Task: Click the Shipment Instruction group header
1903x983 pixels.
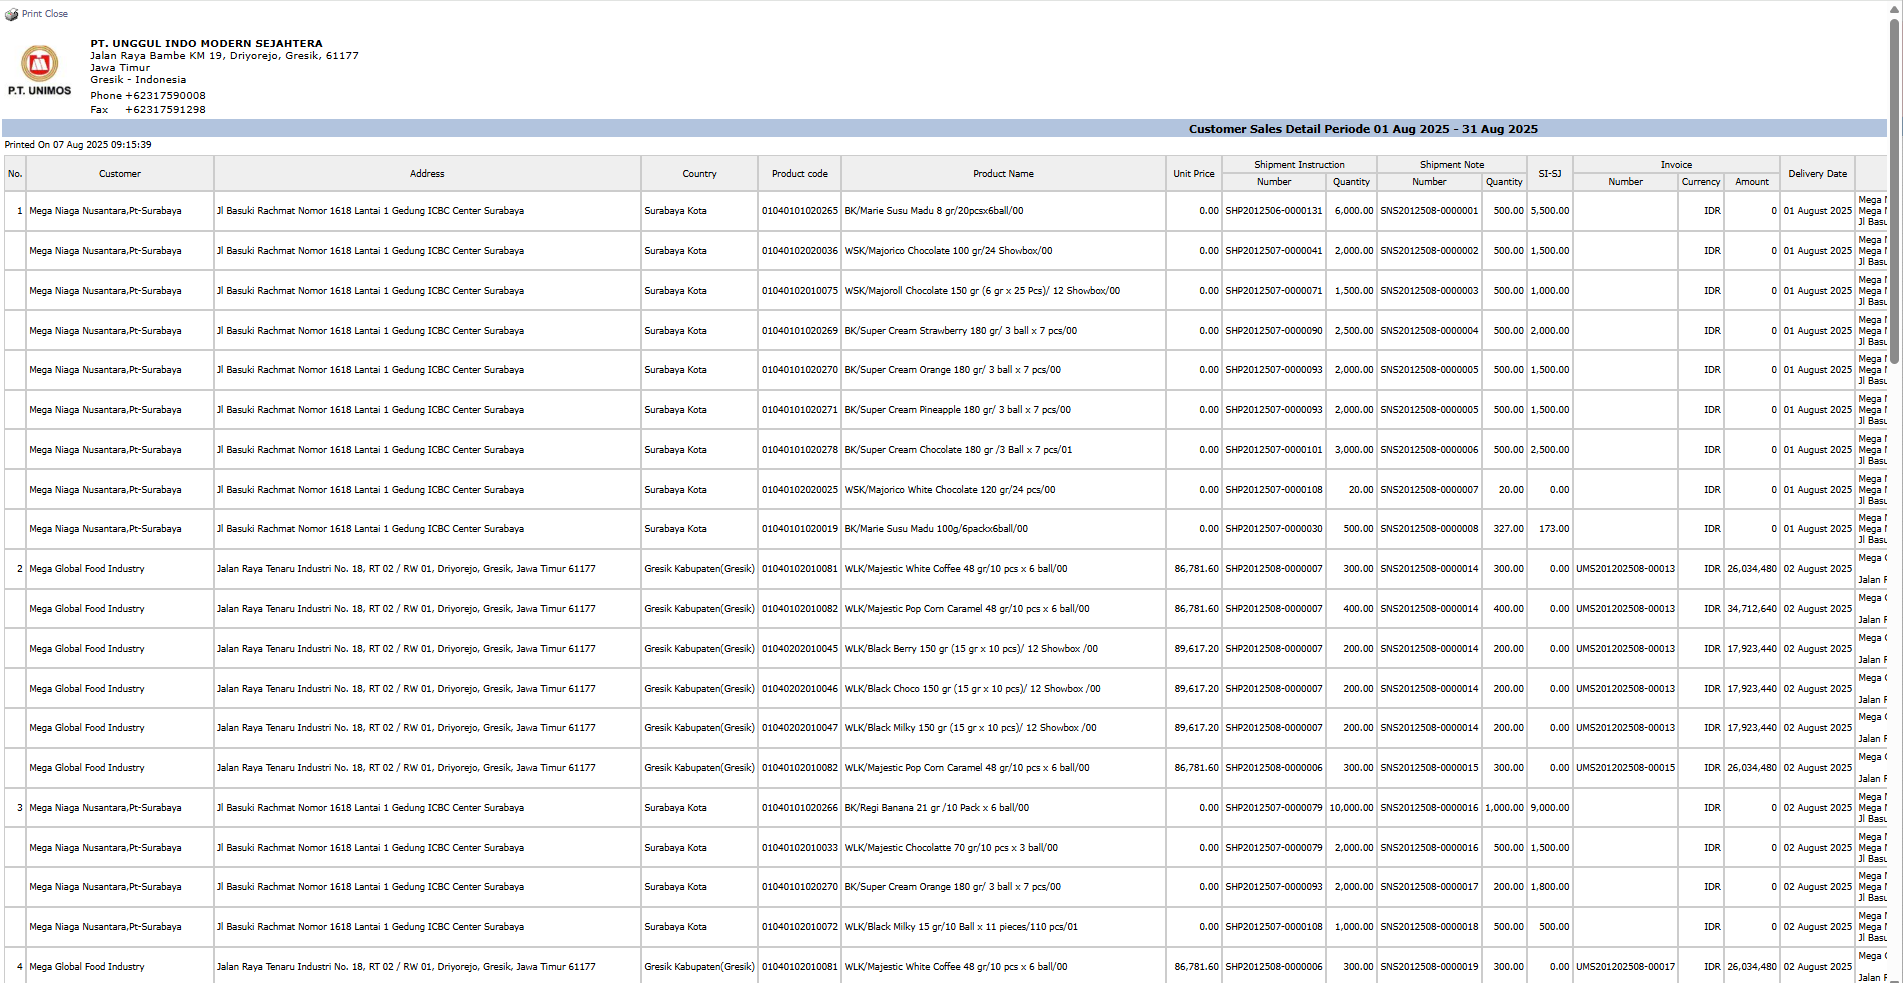Action: 1299,165
